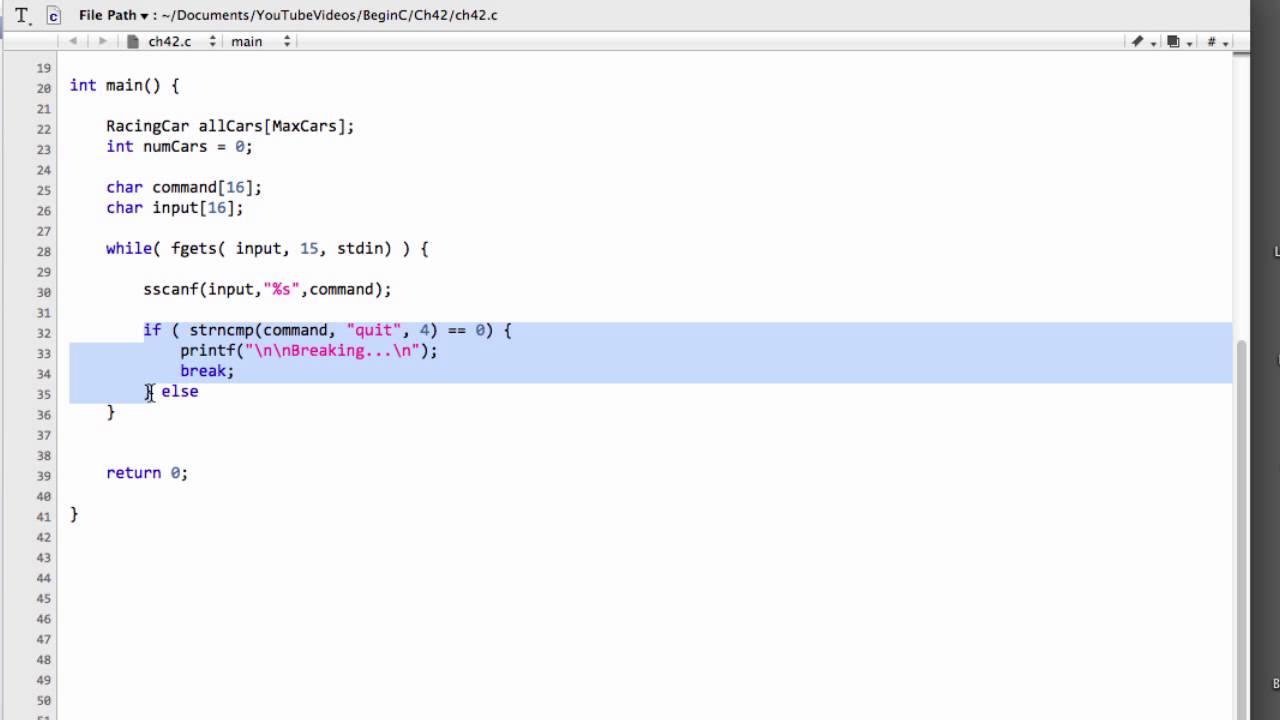This screenshot has width=1280, height=720.
Task: Click 'char command[16];' declaration
Action: pyautogui.click(x=184, y=187)
